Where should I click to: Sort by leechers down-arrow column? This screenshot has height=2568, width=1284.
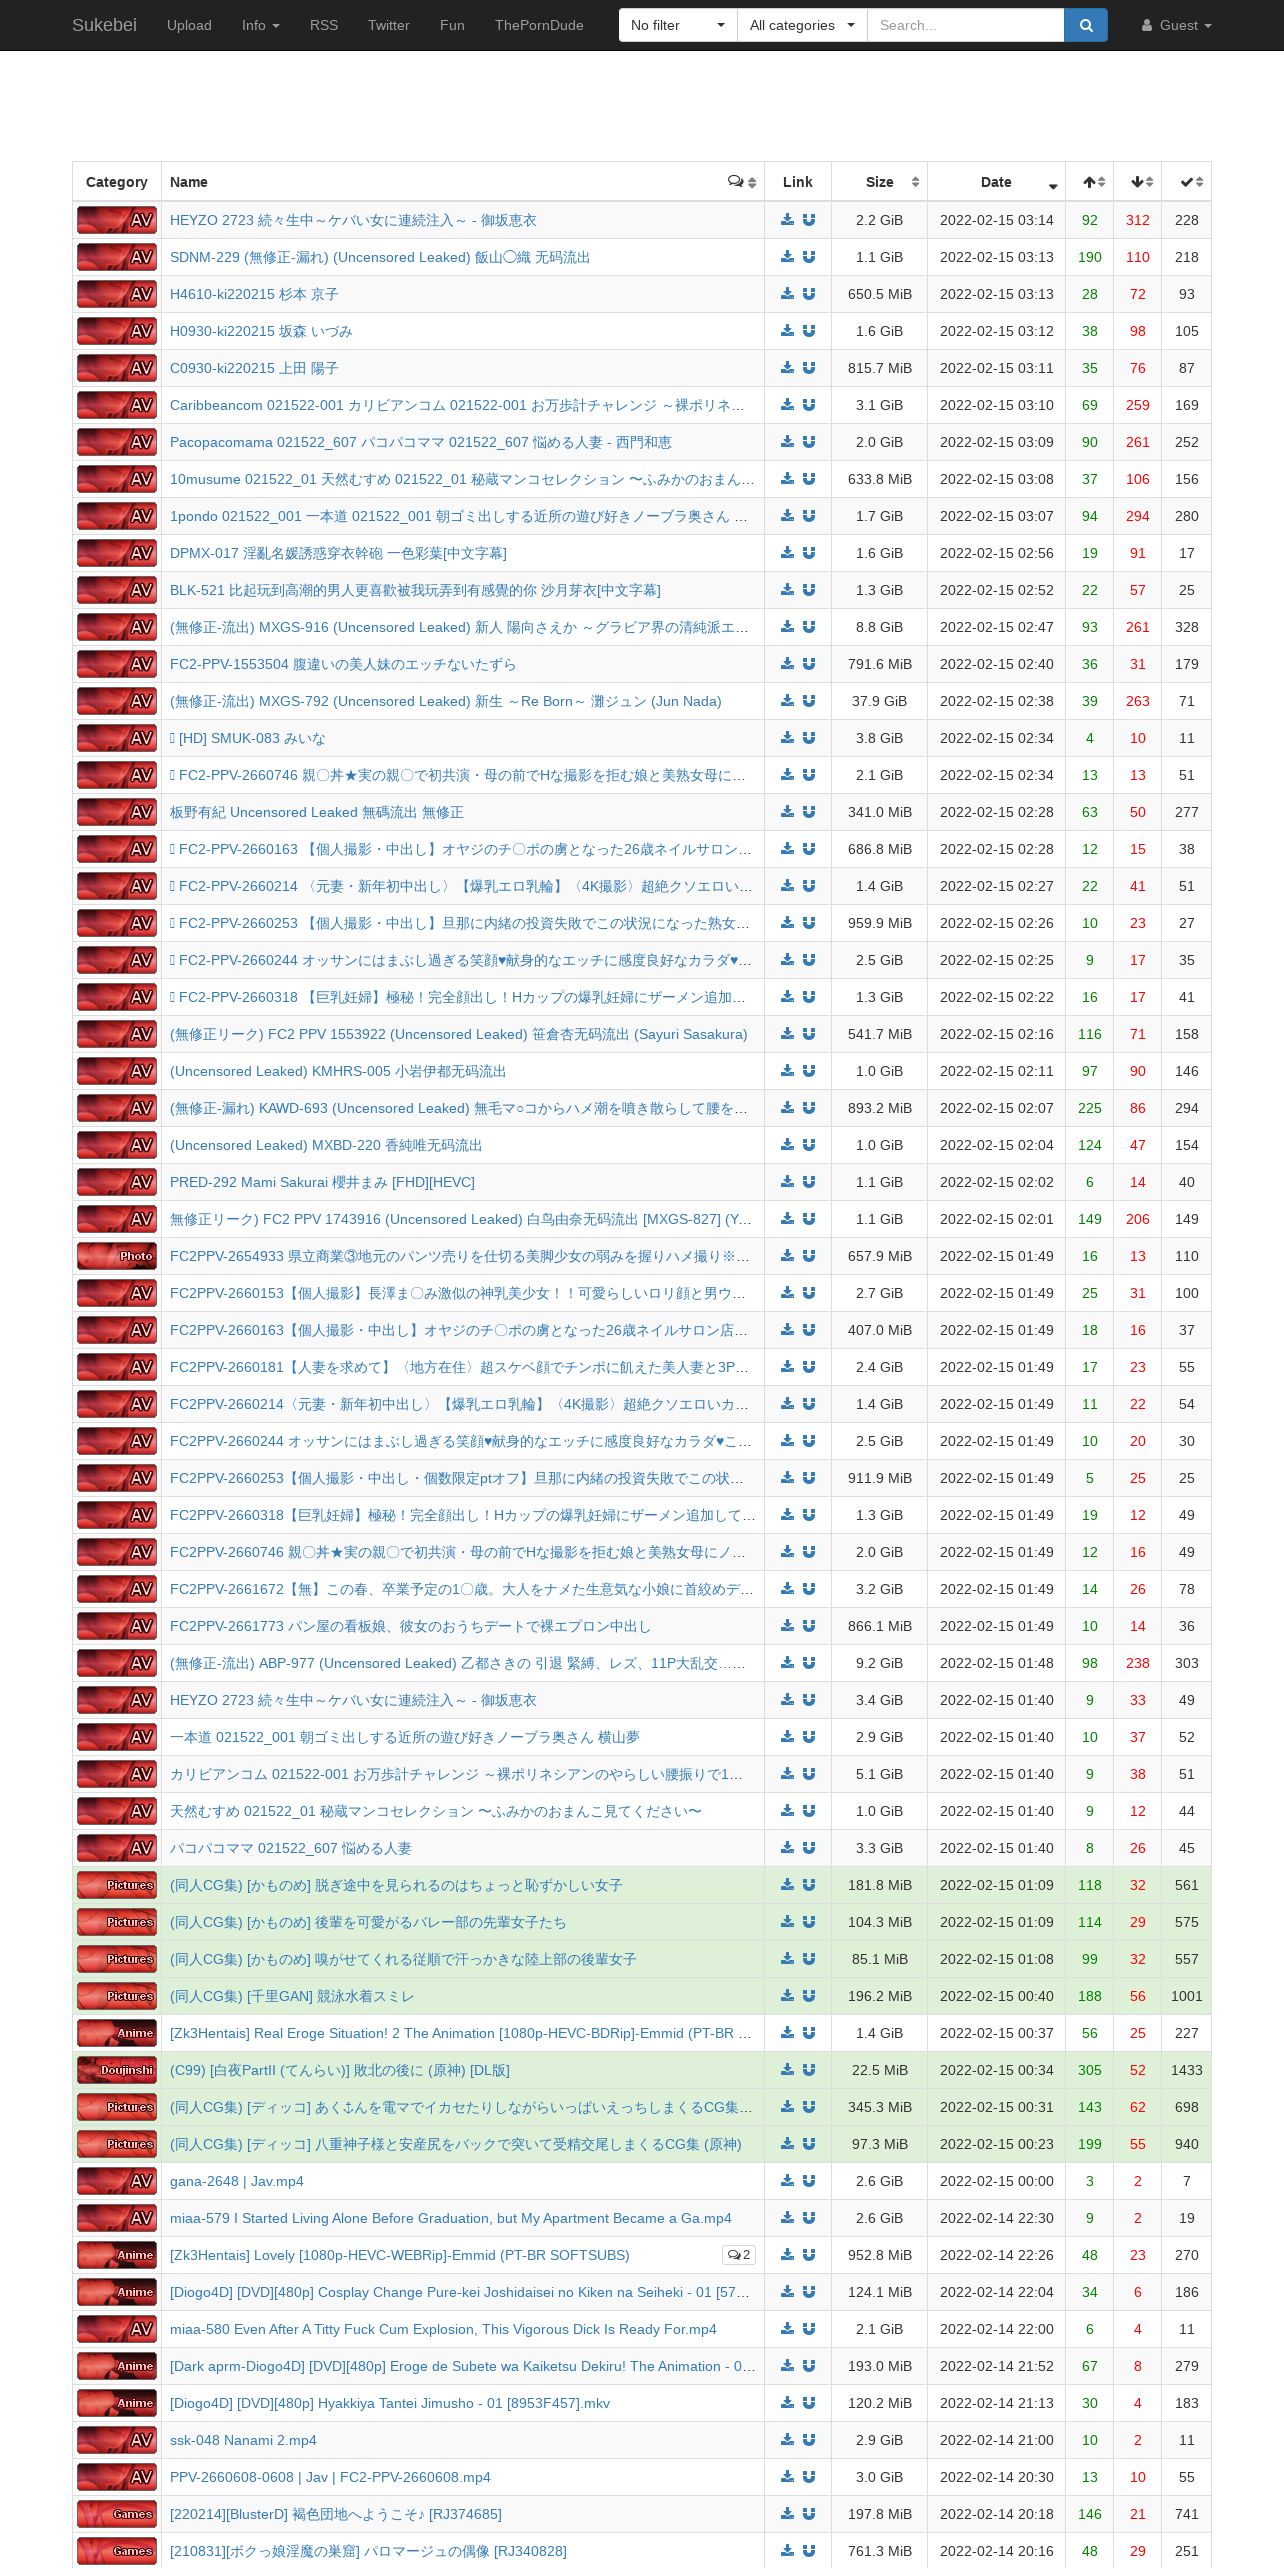(1138, 182)
